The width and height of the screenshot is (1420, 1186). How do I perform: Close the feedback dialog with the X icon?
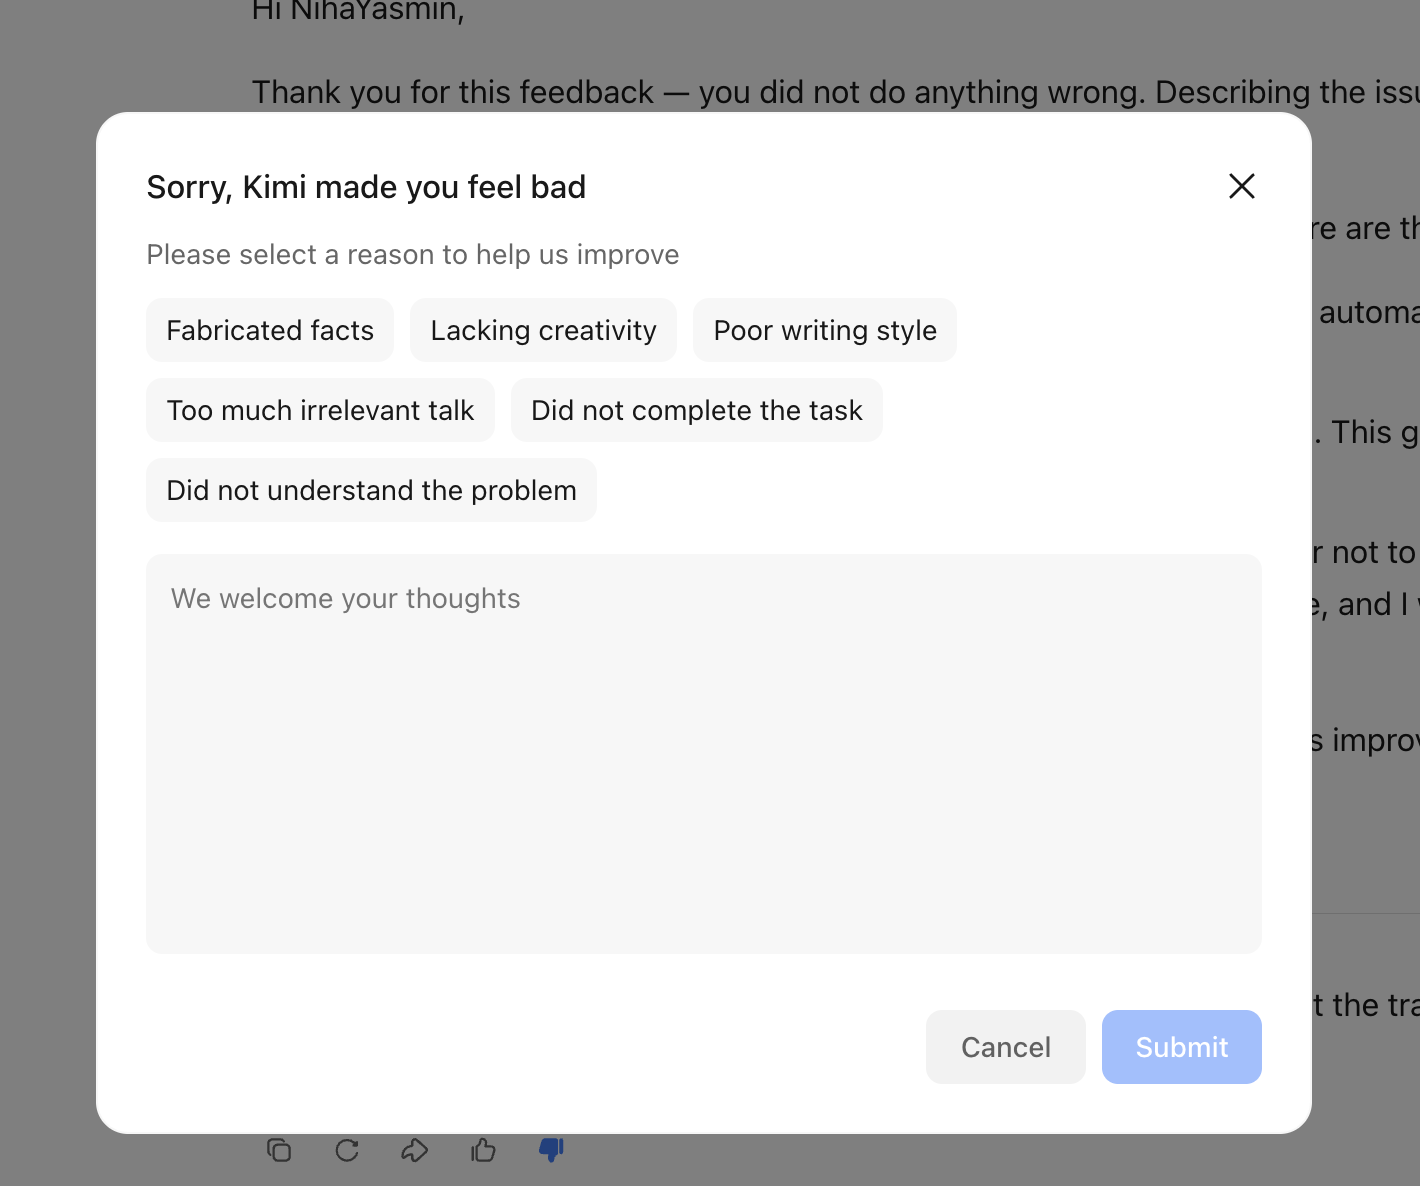[1241, 186]
